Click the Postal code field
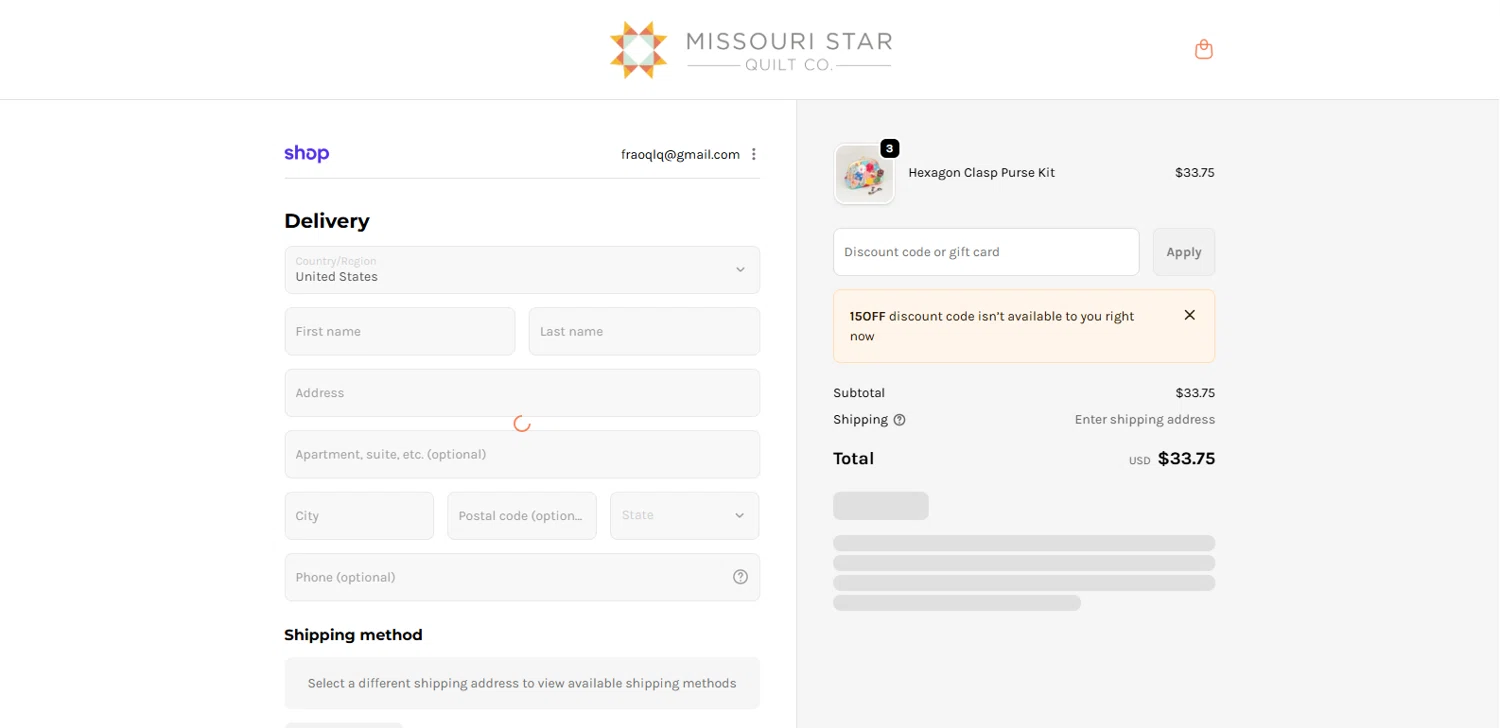Screen dimensions: 1500x728 [x=521, y=516]
